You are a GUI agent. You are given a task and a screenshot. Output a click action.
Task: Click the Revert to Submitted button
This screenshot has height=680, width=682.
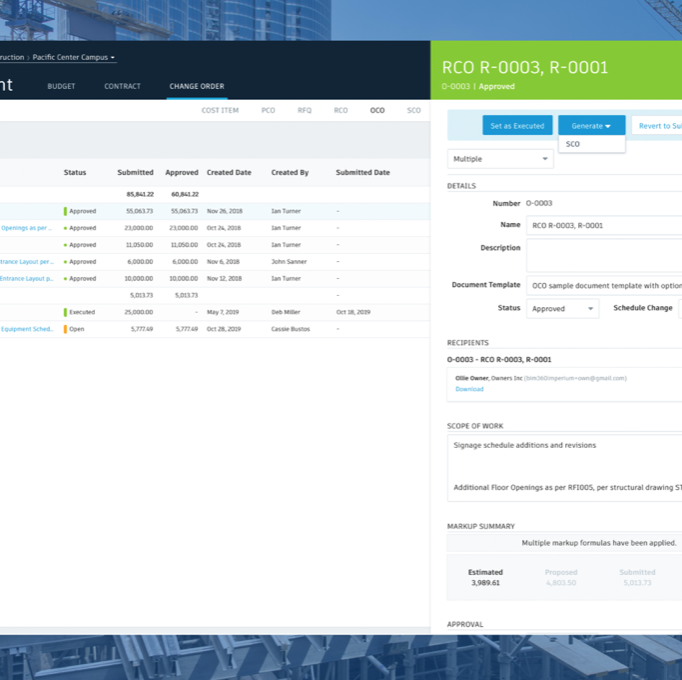[x=657, y=126]
